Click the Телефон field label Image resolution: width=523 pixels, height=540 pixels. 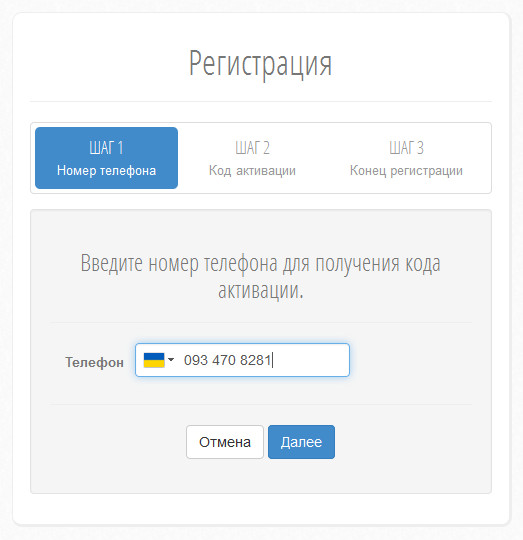94,363
